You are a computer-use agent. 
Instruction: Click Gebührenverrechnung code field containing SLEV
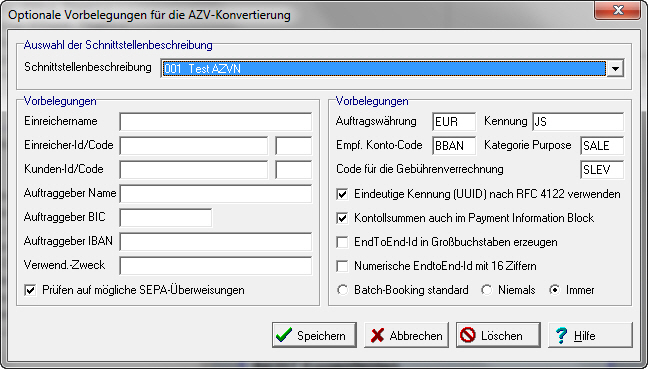(602, 170)
